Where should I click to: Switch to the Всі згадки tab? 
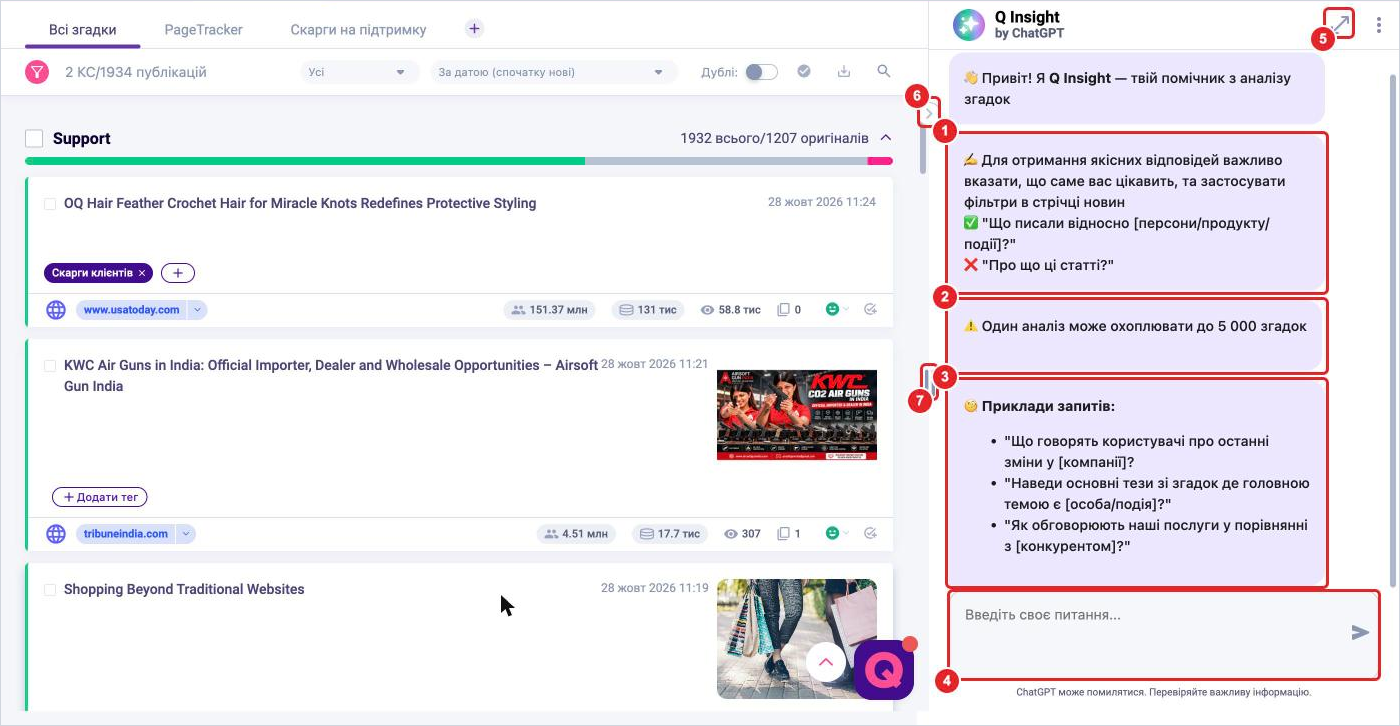[x=82, y=29]
